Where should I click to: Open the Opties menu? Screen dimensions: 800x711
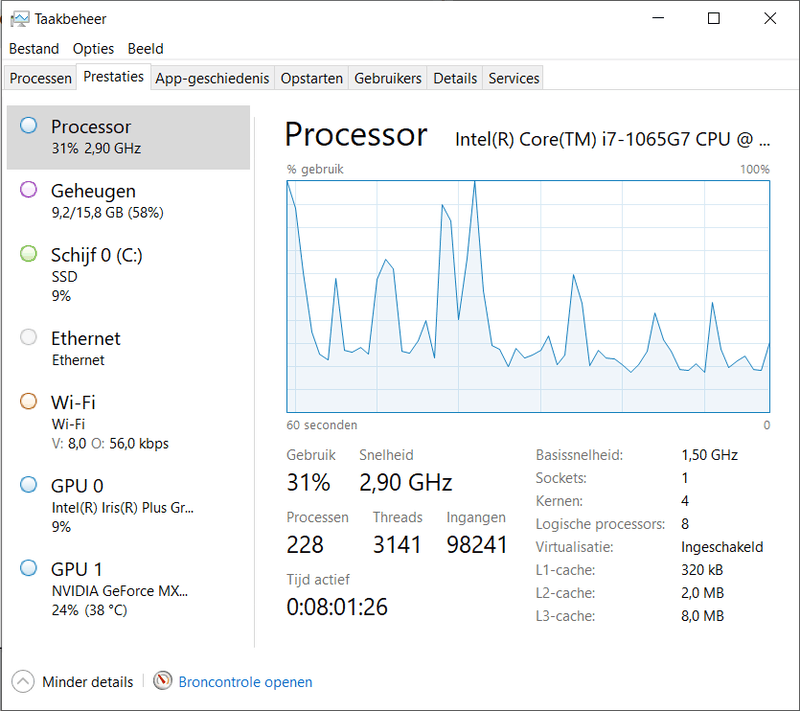pos(93,48)
